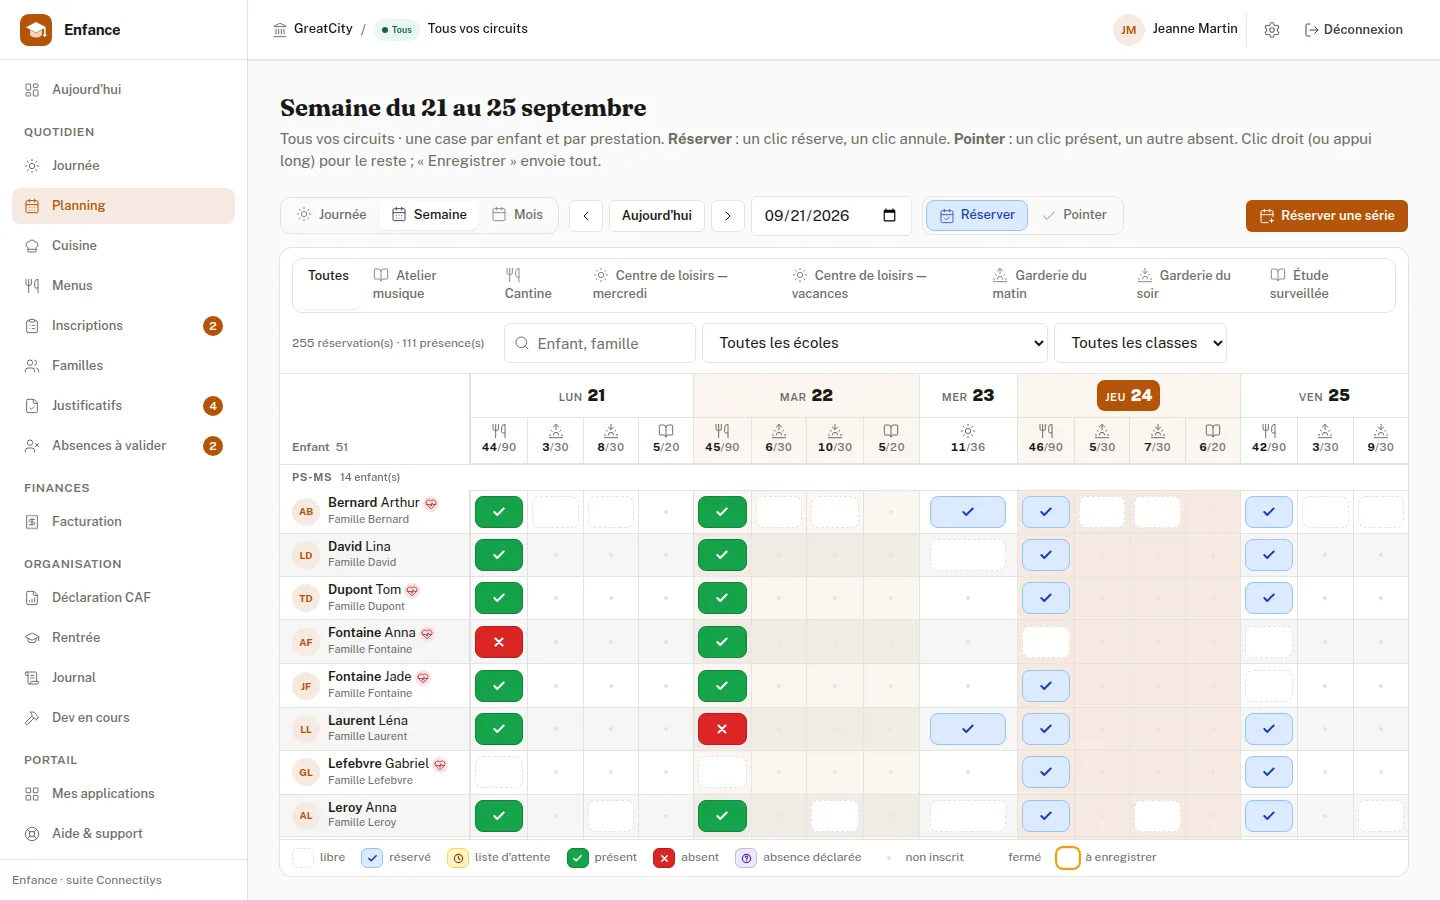Viewport: 1440px width, 900px height.
Task: Open Déclaration CAF in the sidebar
Action: click(x=123, y=598)
